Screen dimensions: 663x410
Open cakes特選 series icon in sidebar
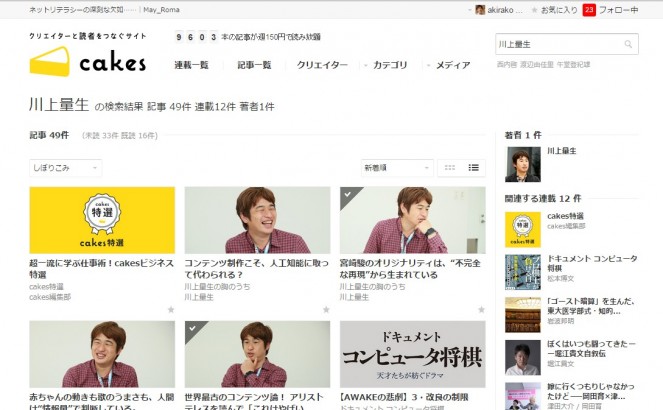[x=522, y=229]
